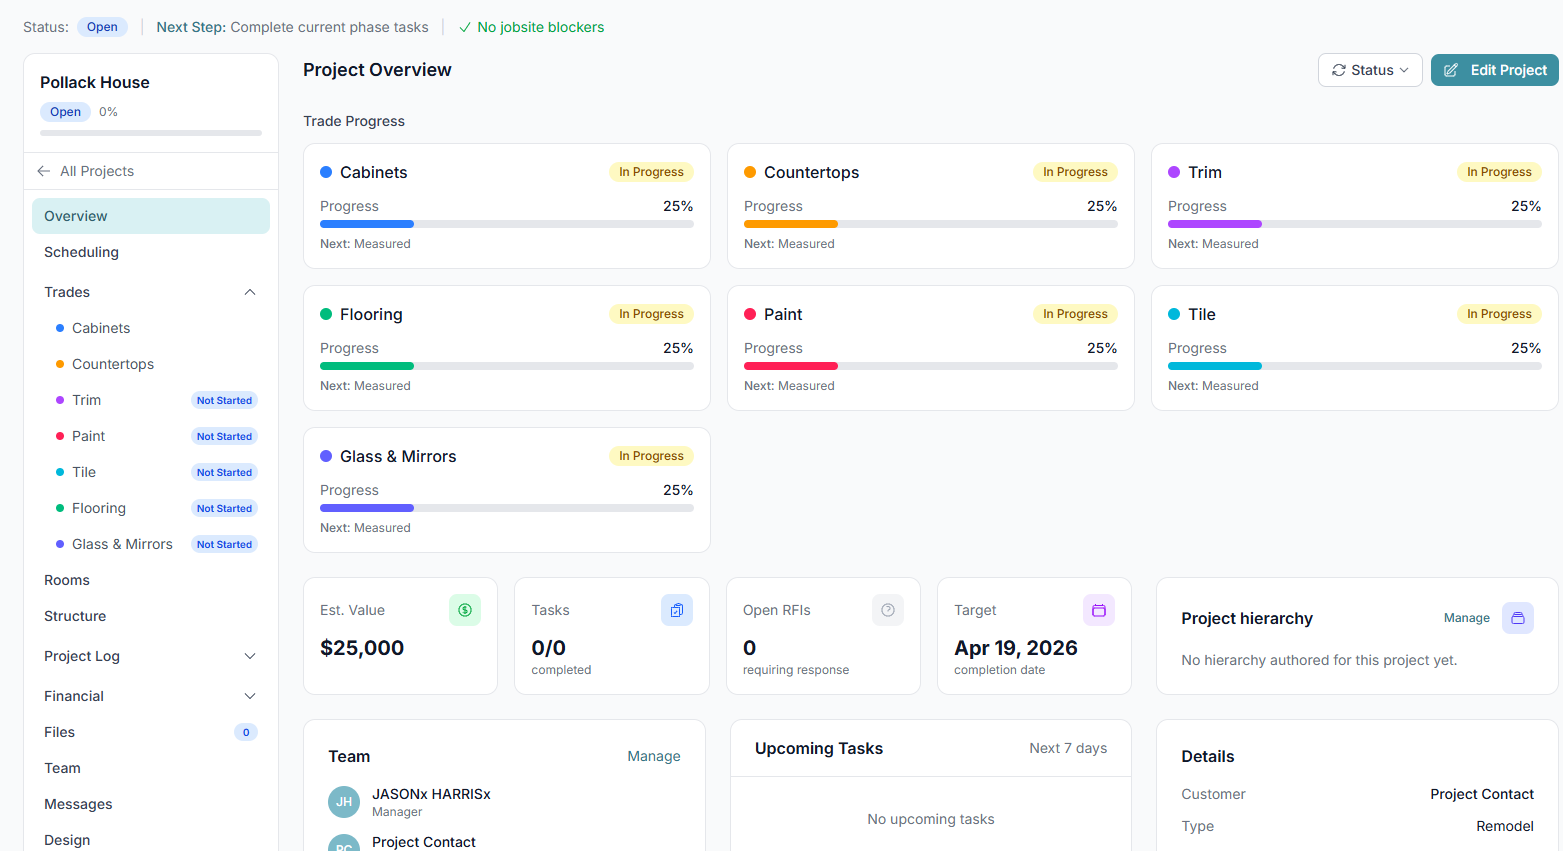Select Overview in the sidebar
This screenshot has width=1563, height=851.
coord(151,216)
